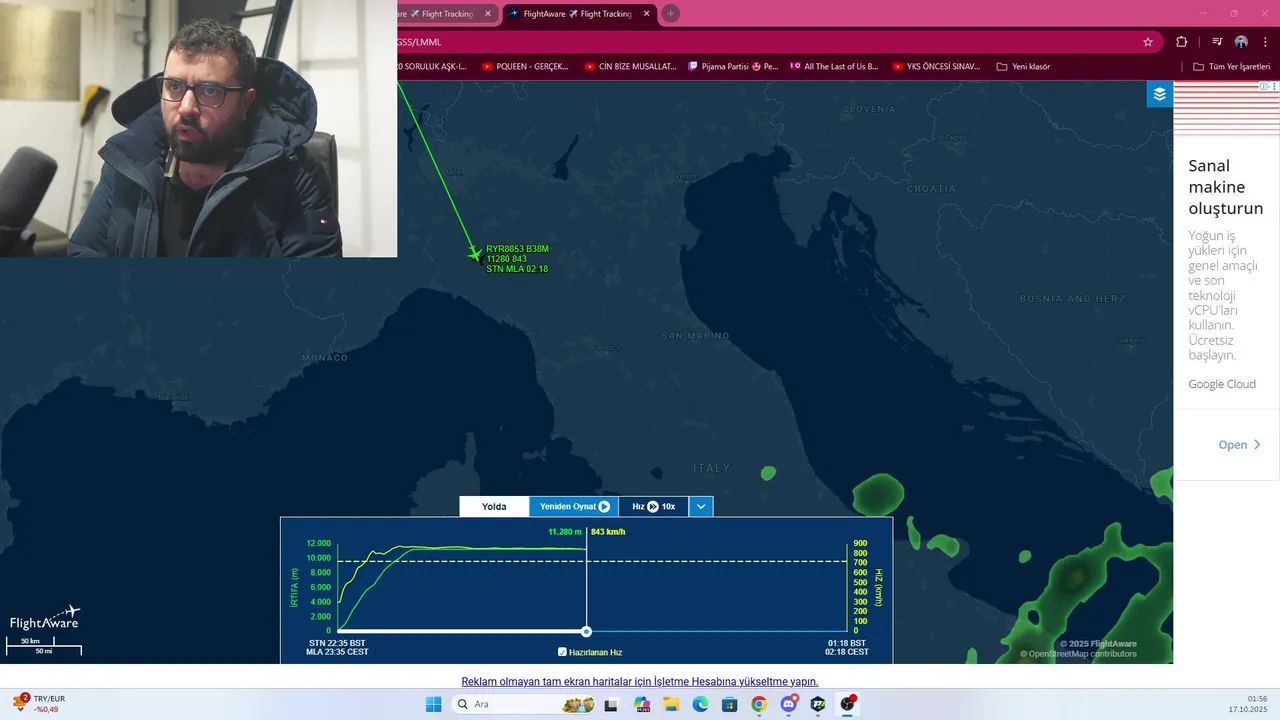Click the STN 22:35 BST departure time
This screenshot has height=720, width=1280.
tap(337, 643)
